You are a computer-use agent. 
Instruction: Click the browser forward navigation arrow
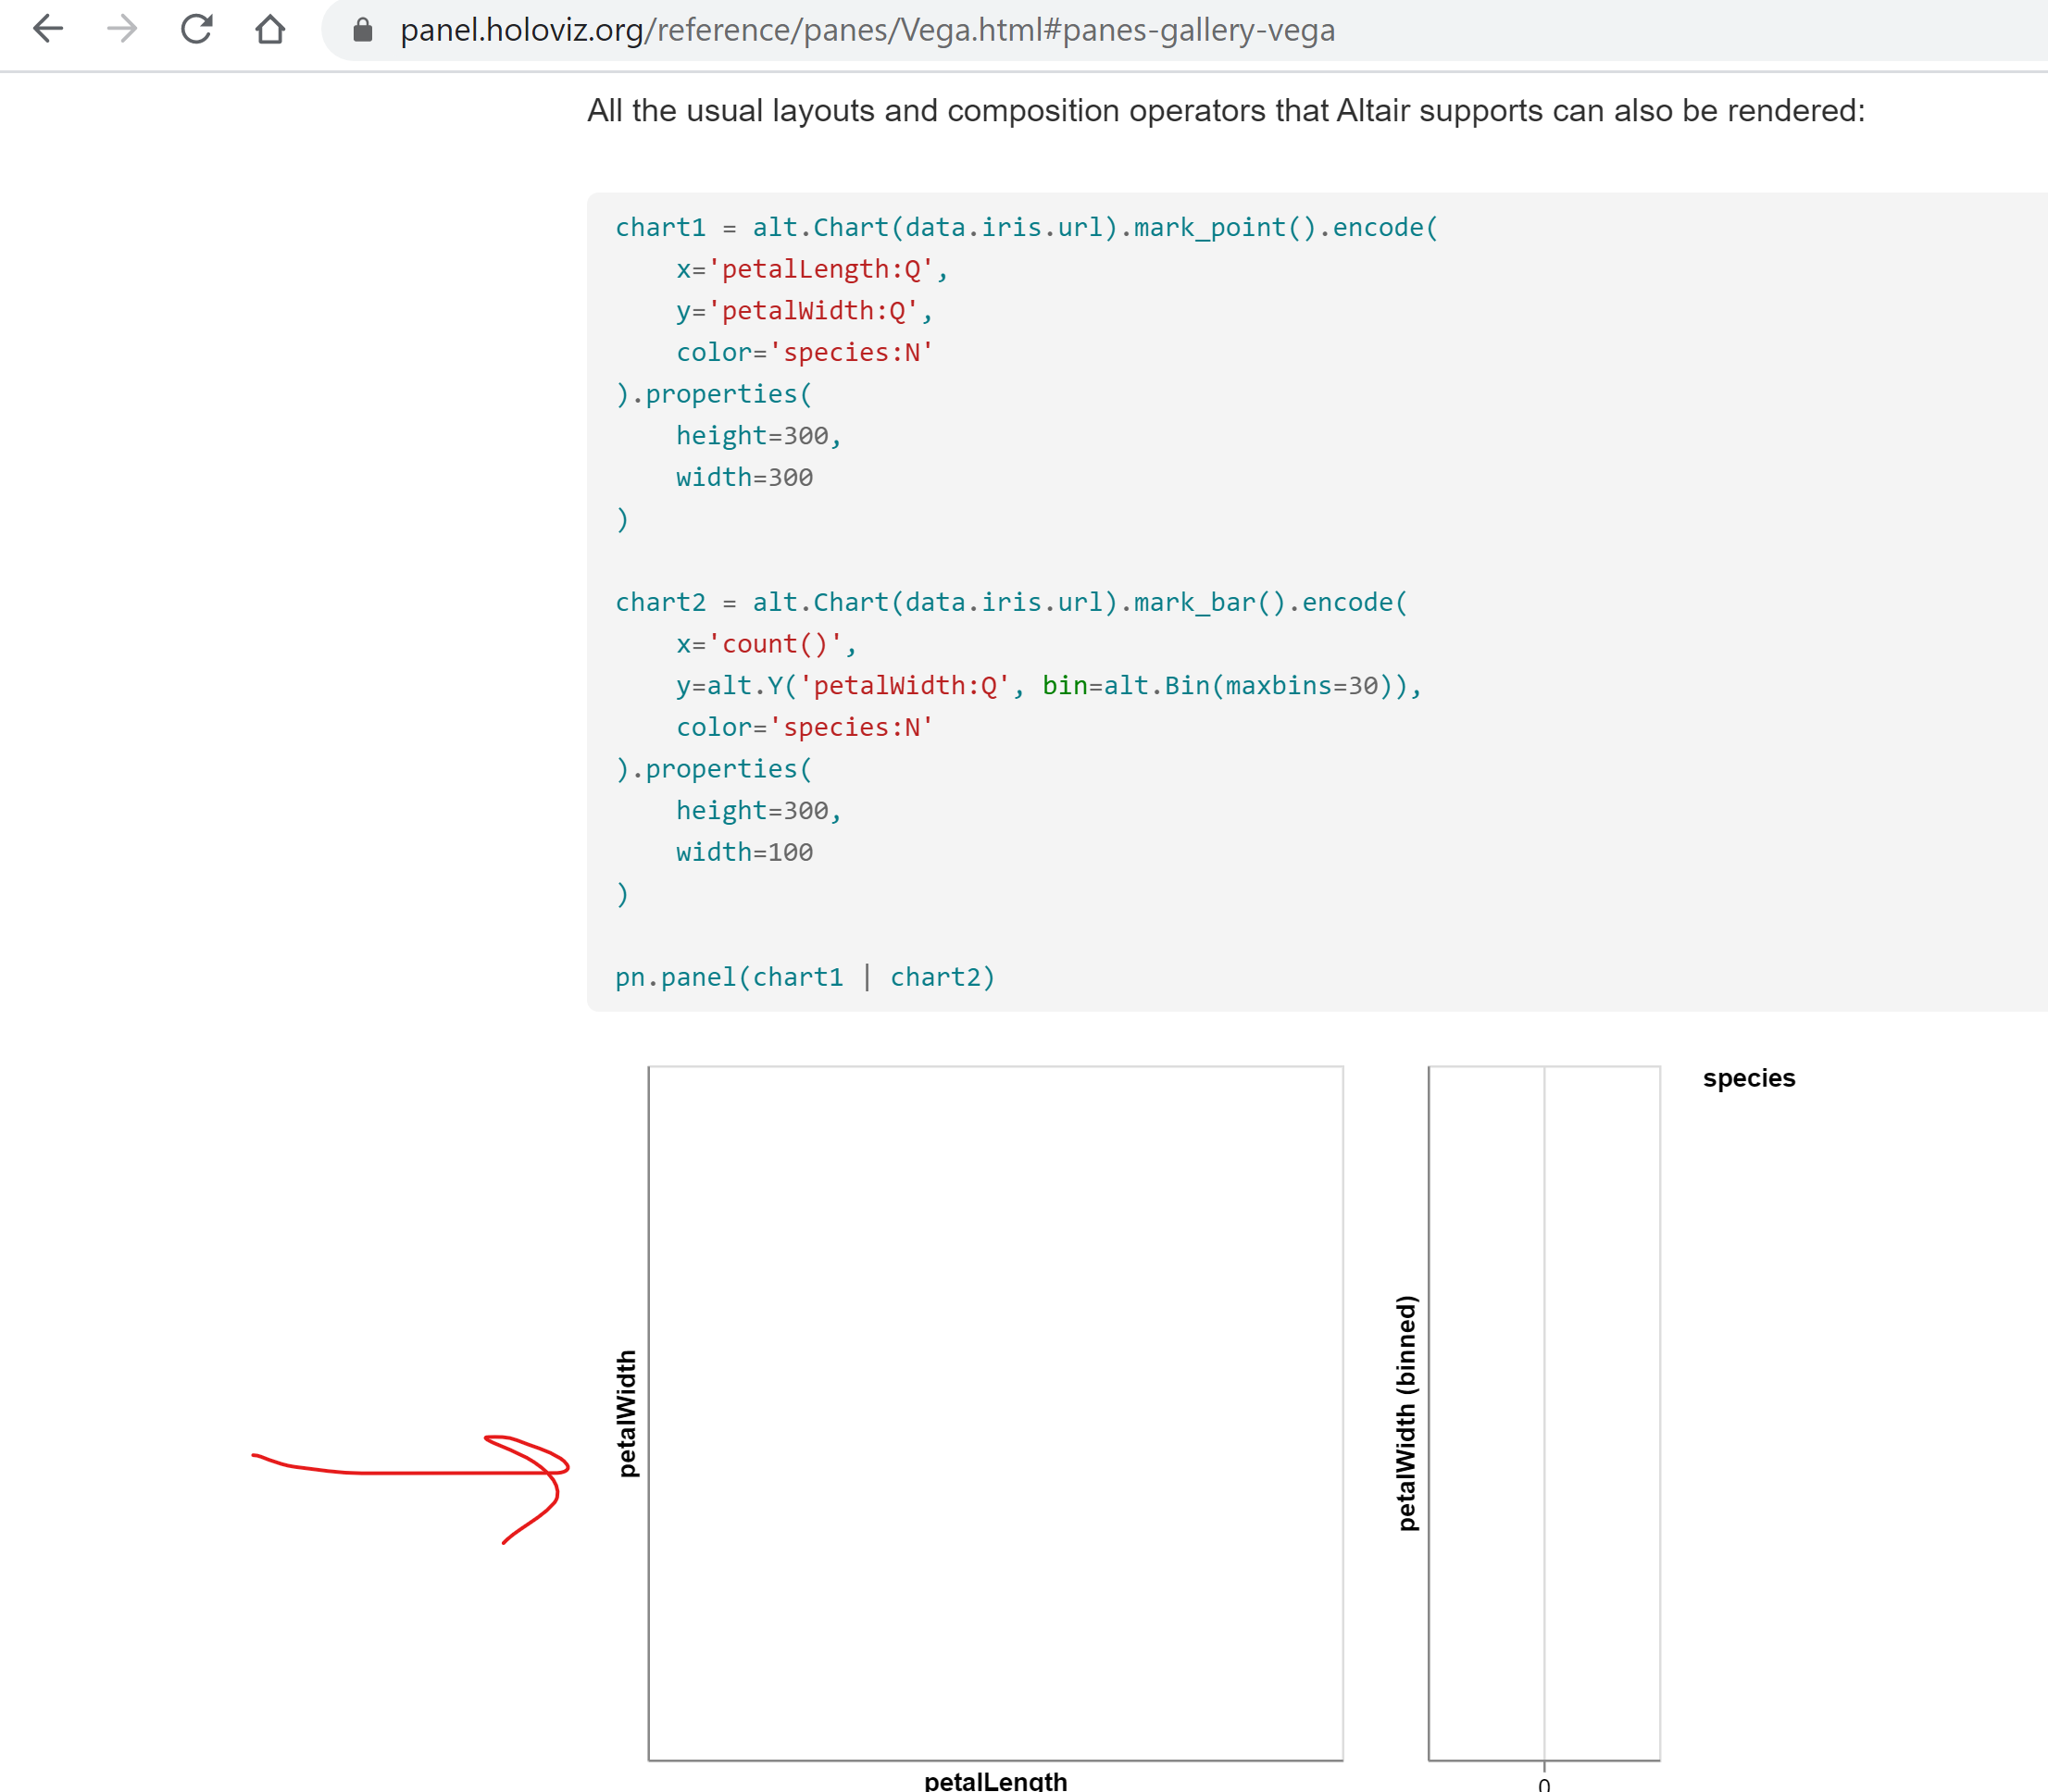(x=122, y=30)
